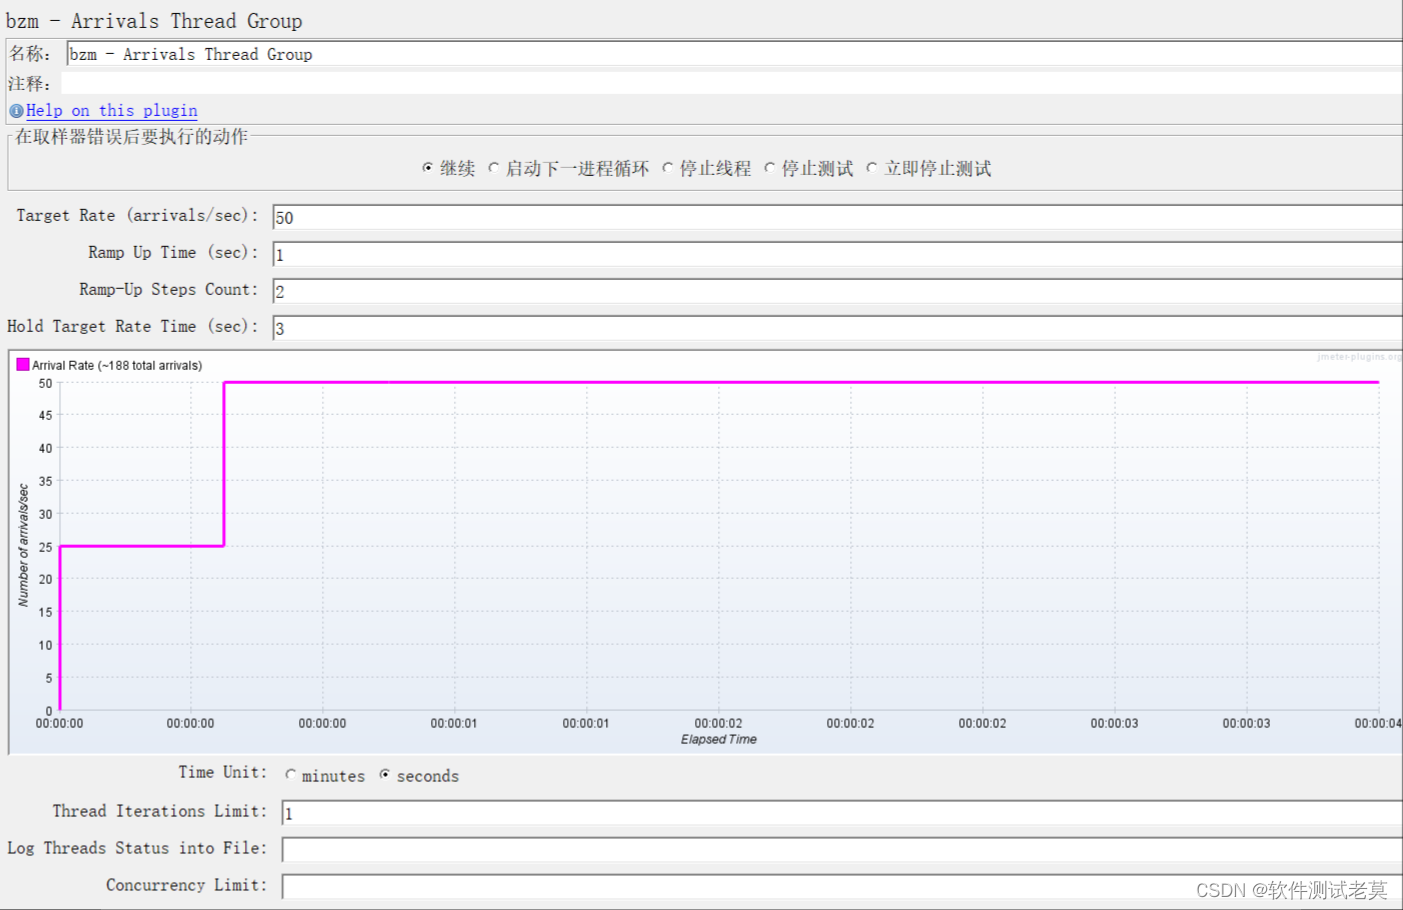Click the 00:00:01 first tick label
Viewport: 1403px width, 910px height.
tap(454, 723)
